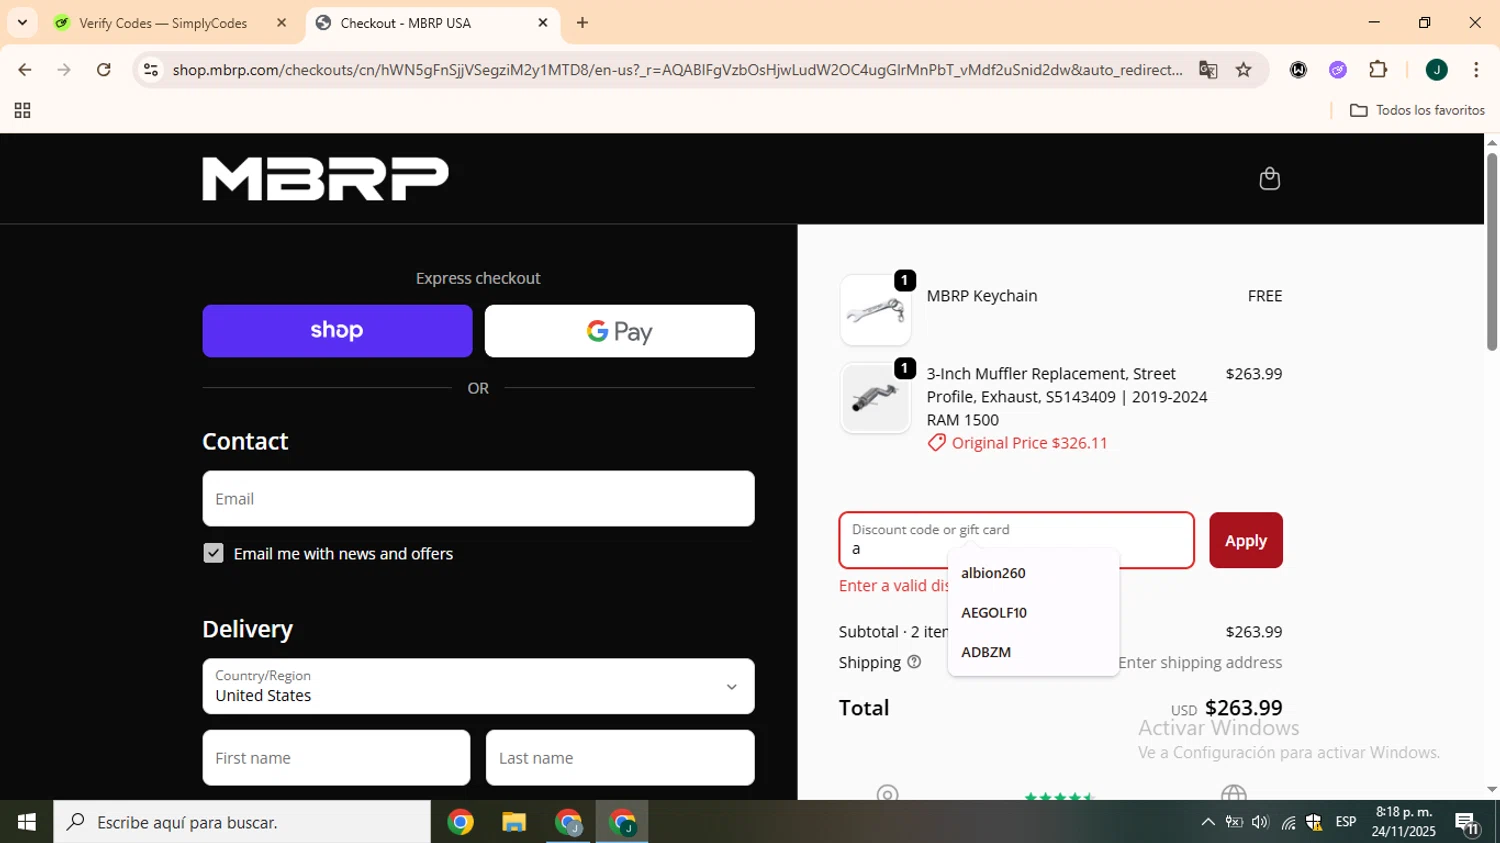Screen dimensions: 1500x843
Task: Close the Verify Codes — SimplyCodes tab
Action: pyautogui.click(x=281, y=22)
